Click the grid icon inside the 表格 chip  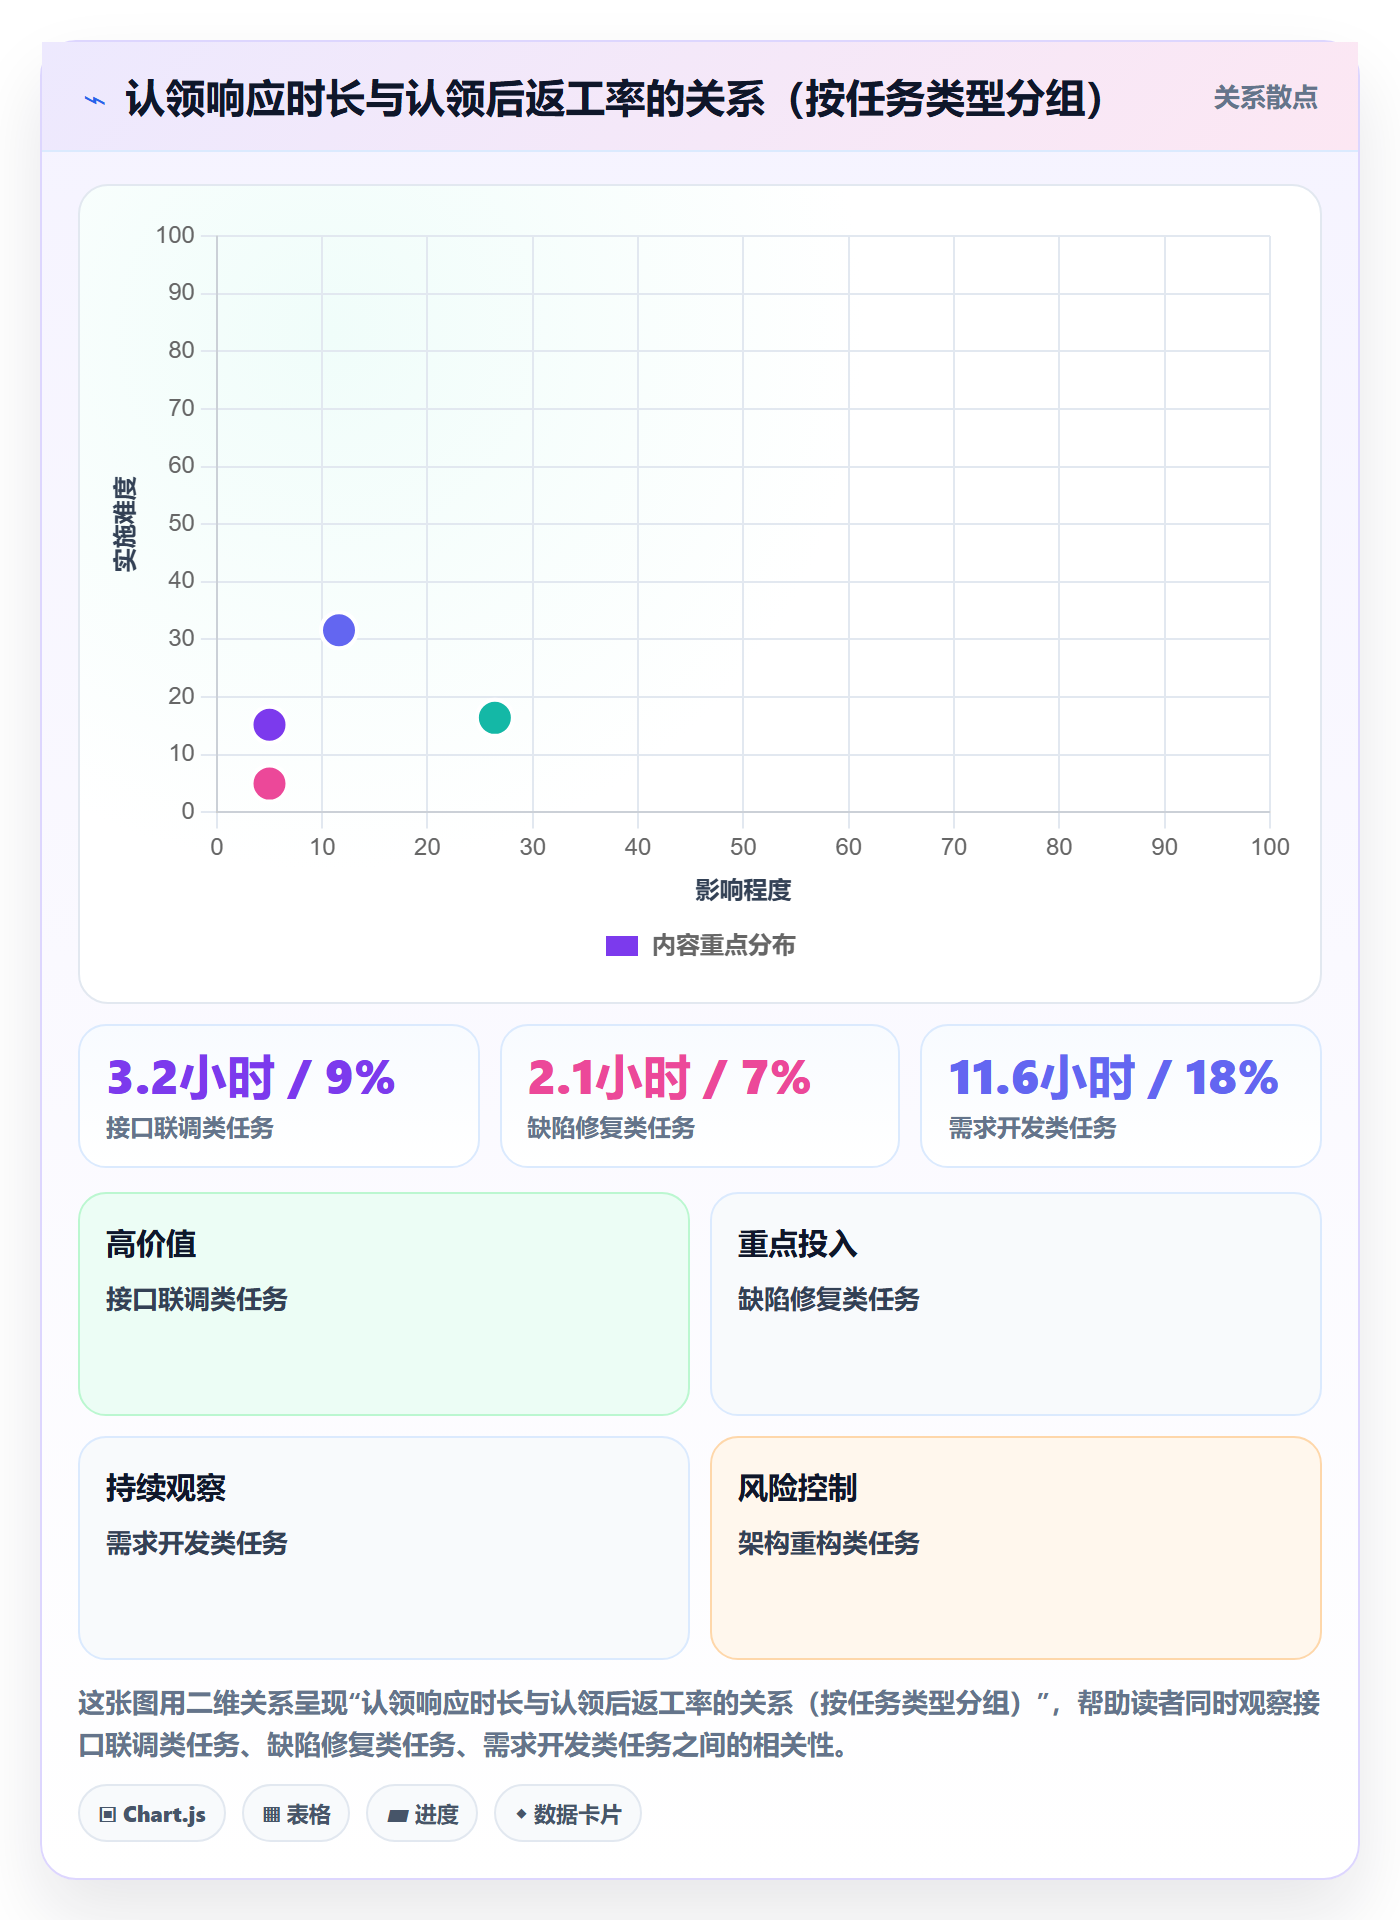pos(271,1815)
